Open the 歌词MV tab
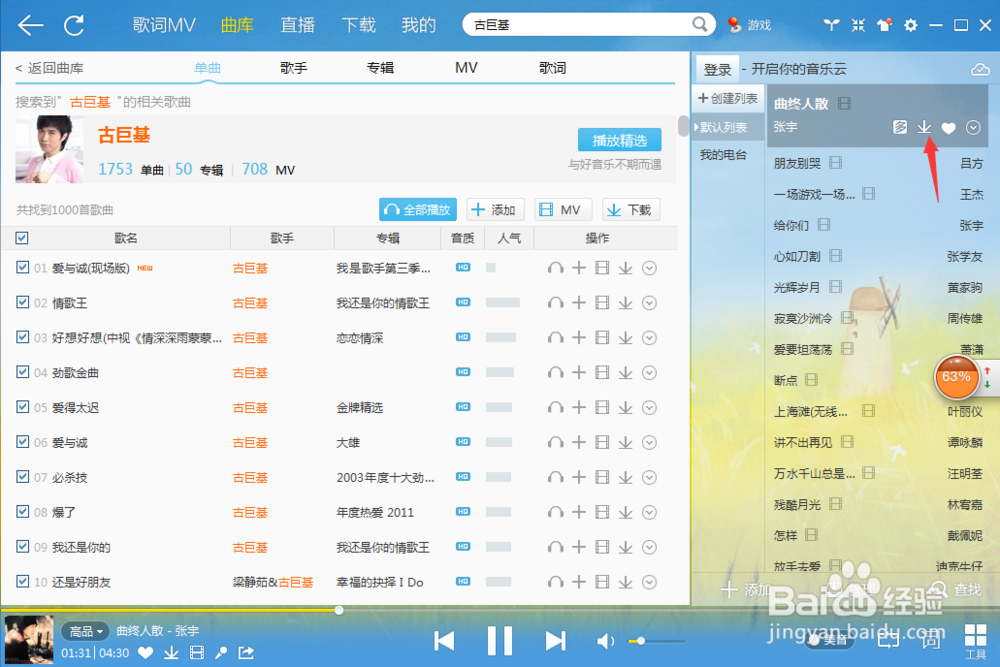Image resolution: width=1000 pixels, height=667 pixels. pyautogui.click(x=164, y=25)
